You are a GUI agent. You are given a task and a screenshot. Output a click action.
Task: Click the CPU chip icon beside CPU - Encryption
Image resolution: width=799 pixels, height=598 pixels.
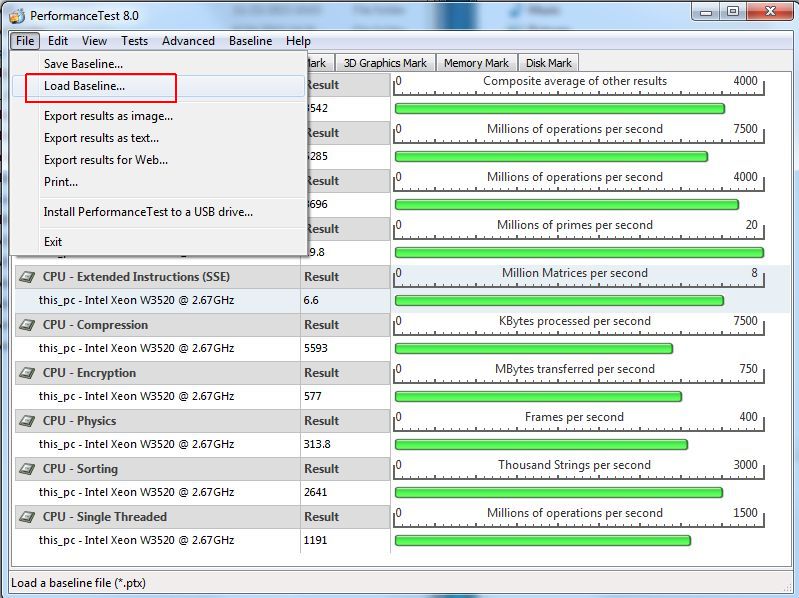coord(27,373)
